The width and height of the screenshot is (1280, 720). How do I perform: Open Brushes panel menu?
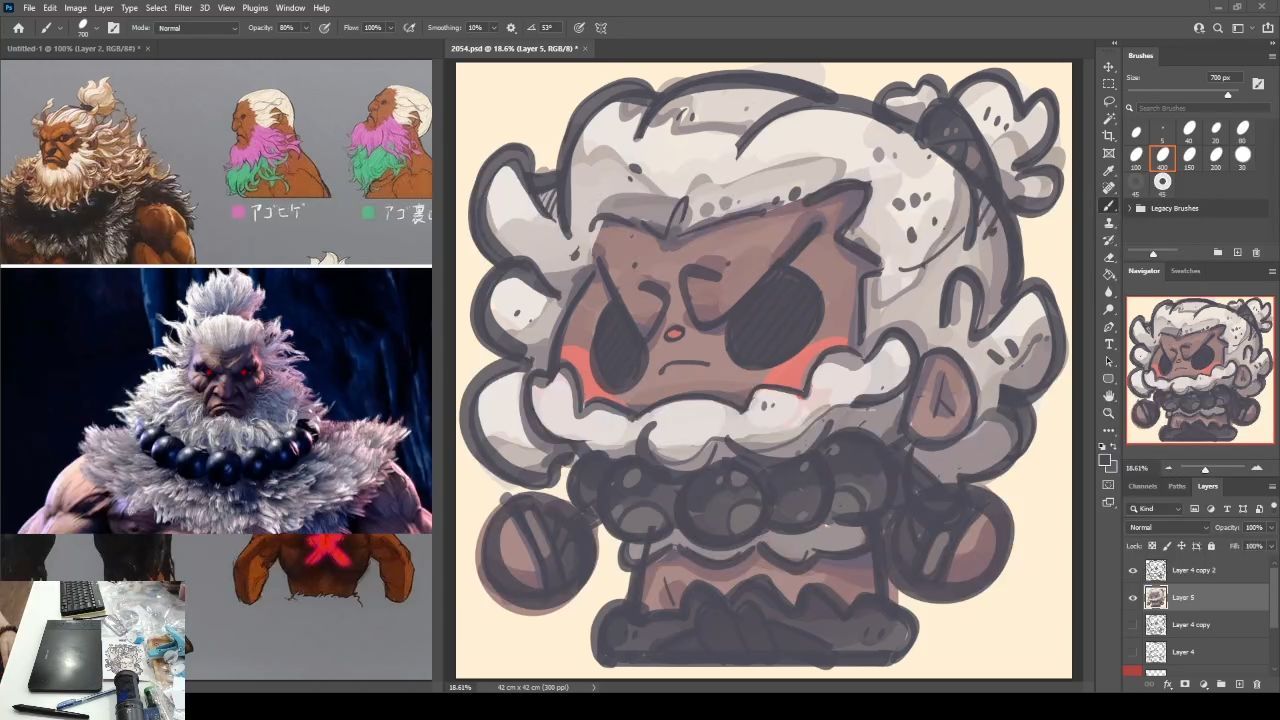click(1271, 56)
